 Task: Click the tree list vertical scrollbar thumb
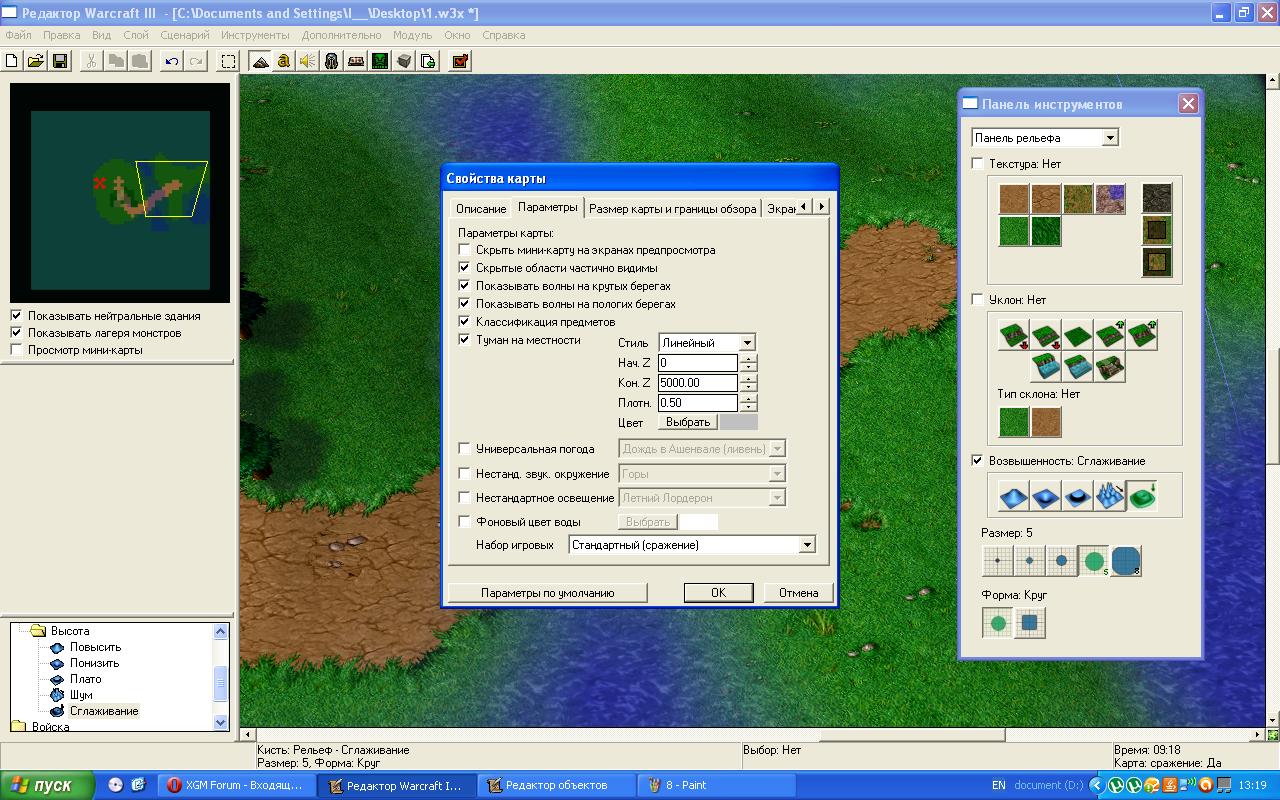[x=221, y=684]
